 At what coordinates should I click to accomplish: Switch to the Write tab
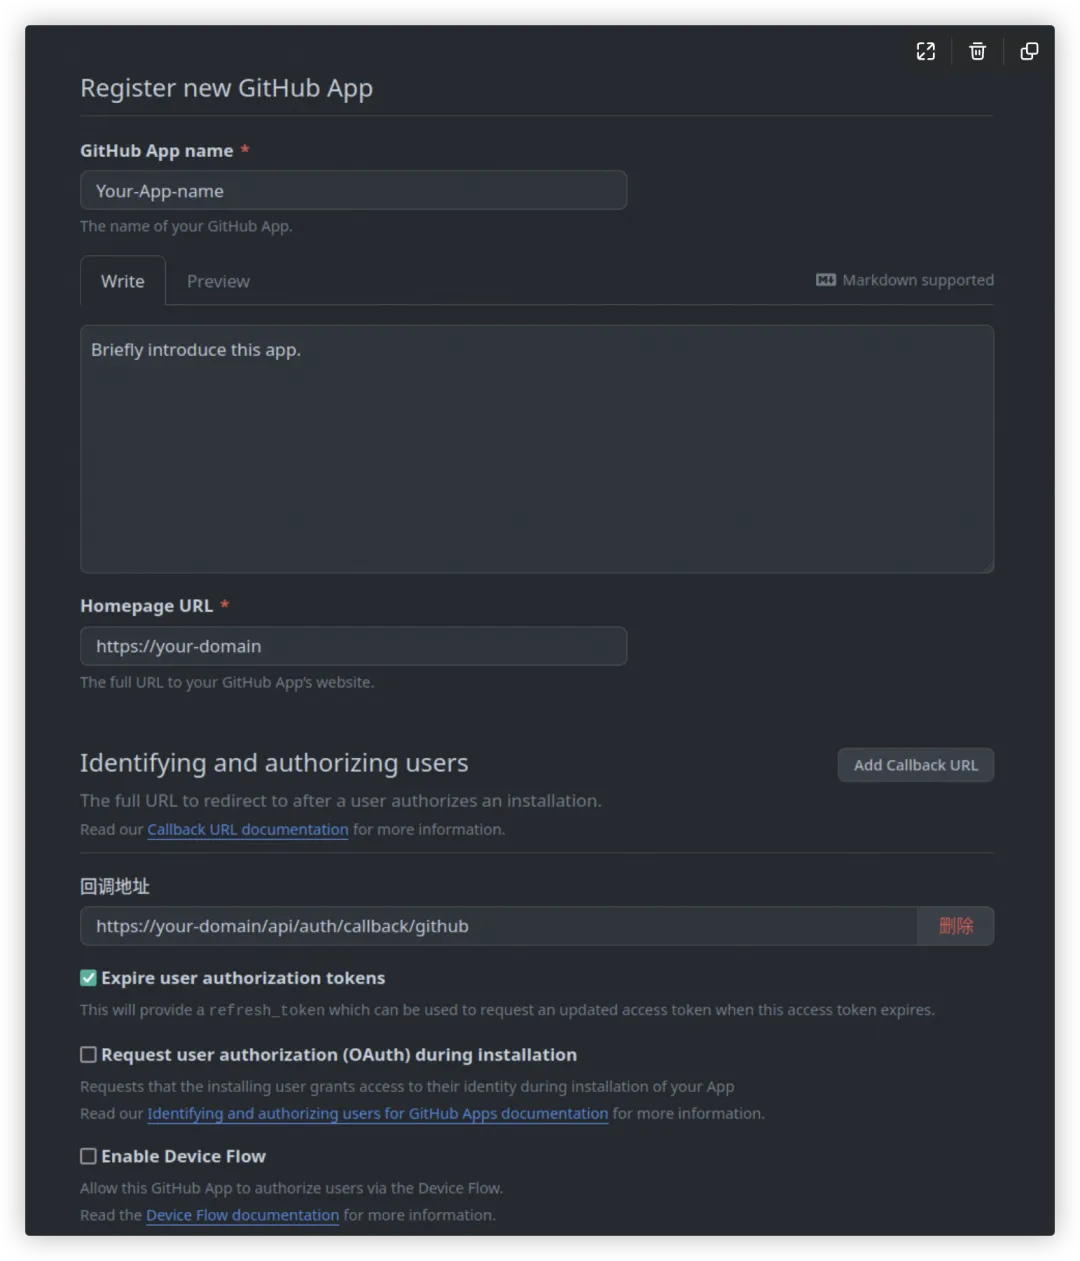123,281
